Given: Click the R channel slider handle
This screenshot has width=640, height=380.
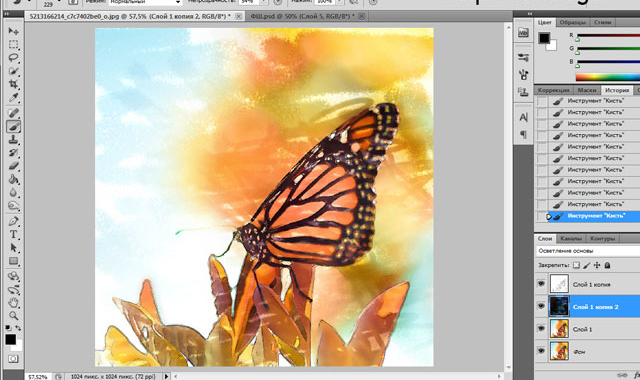Looking at the screenshot, I should (x=578, y=40).
